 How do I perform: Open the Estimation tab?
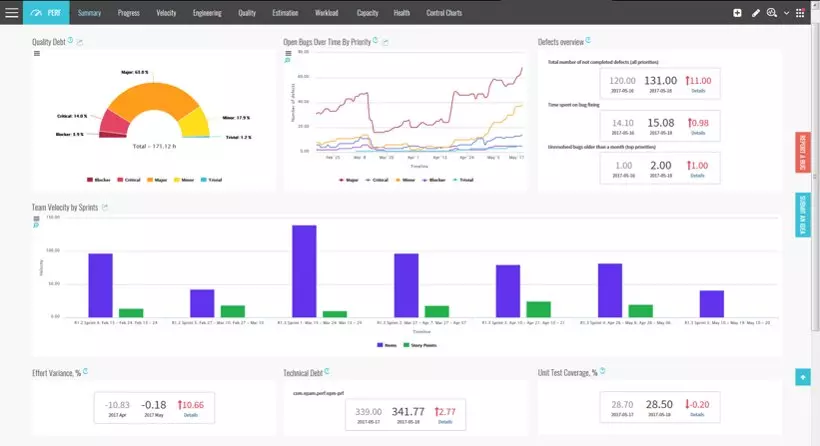pos(285,13)
